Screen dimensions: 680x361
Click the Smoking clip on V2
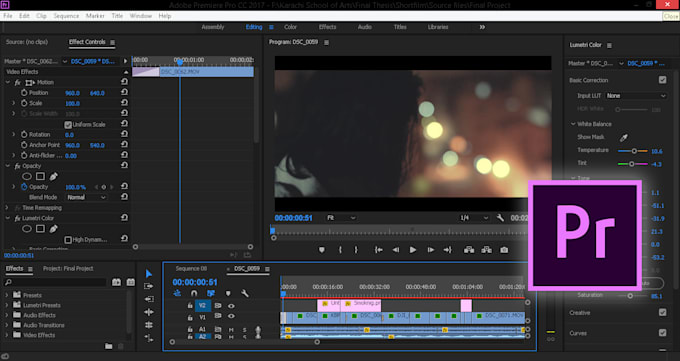[361, 305]
